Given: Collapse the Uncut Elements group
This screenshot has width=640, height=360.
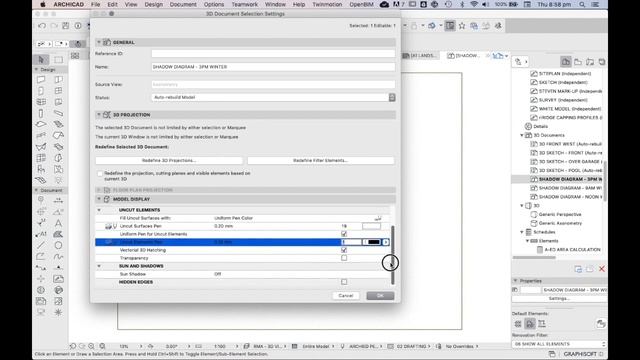Looking at the screenshot, I should pos(99,210).
